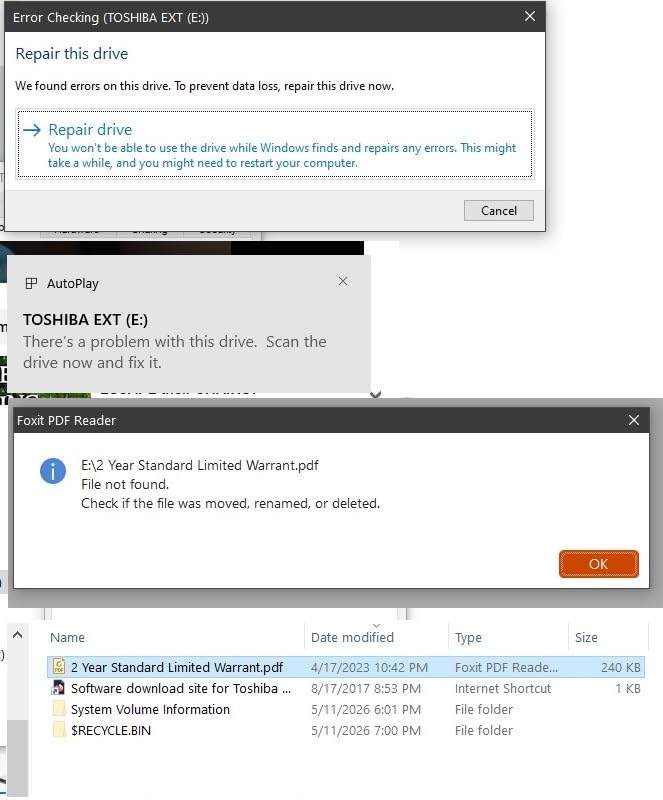The image size is (663, 800).
Task: Confirm the Foxit PDF Reader message with OK
Action: 599,564
